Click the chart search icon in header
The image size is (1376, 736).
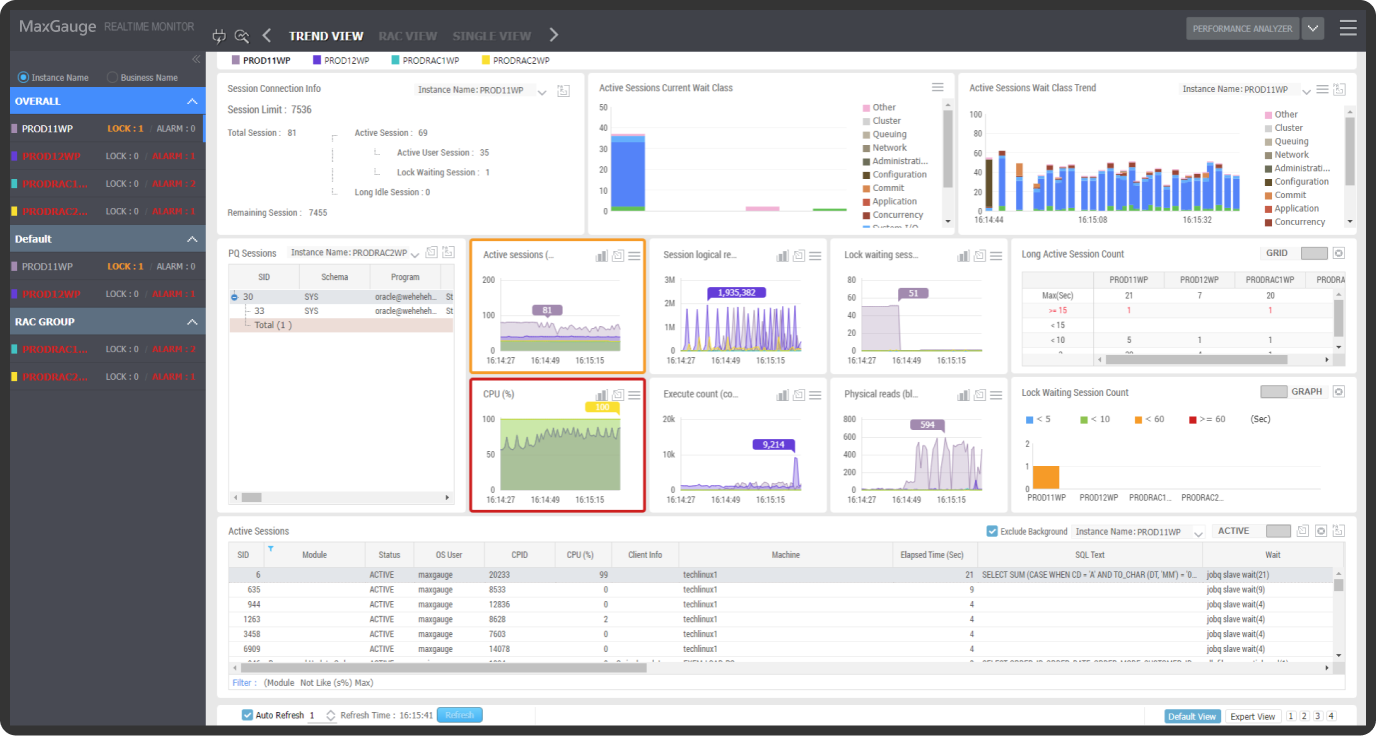[242, 36]
